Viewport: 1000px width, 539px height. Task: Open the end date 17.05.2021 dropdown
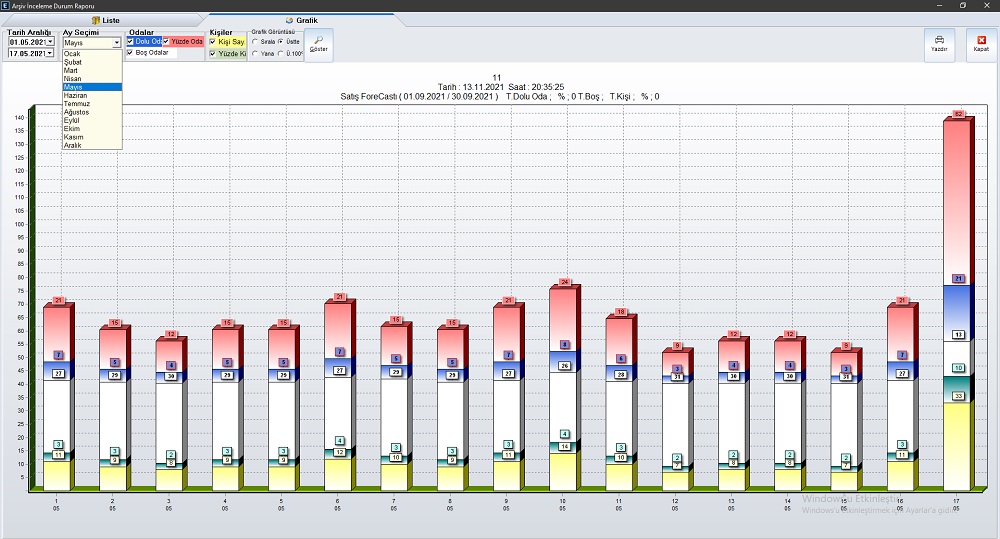pos(50,54)
